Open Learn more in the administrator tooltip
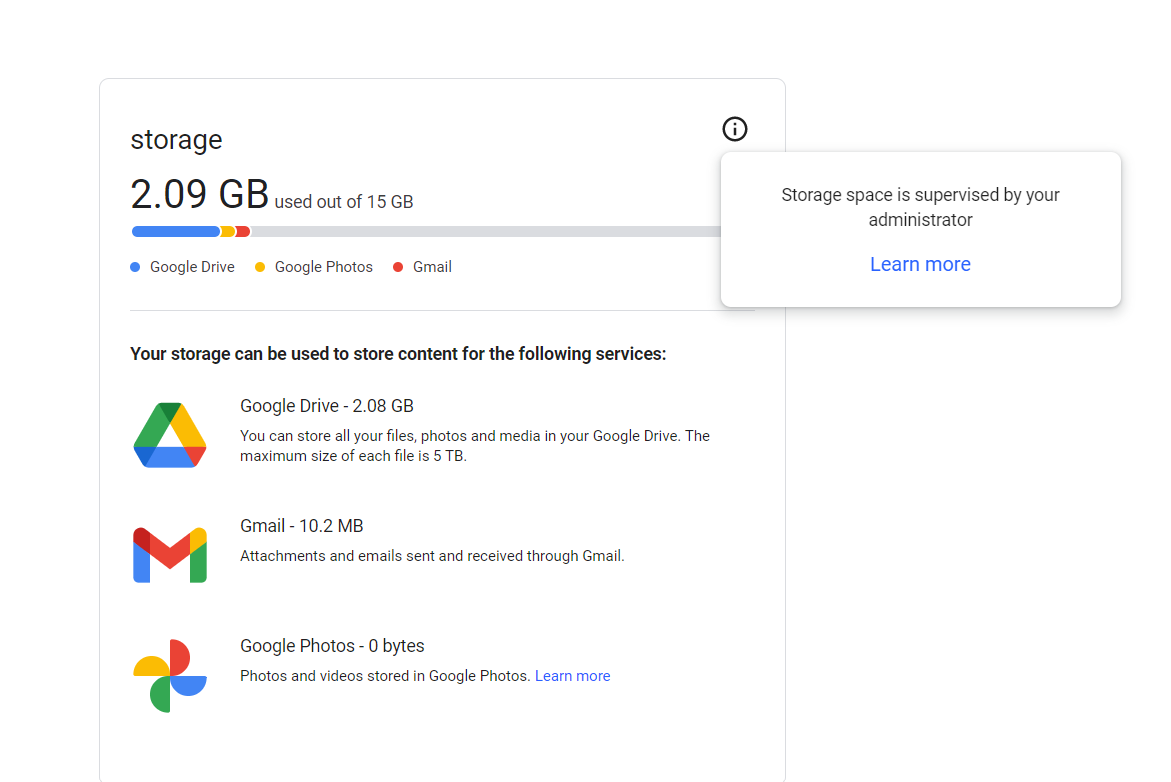 (920, 264)
